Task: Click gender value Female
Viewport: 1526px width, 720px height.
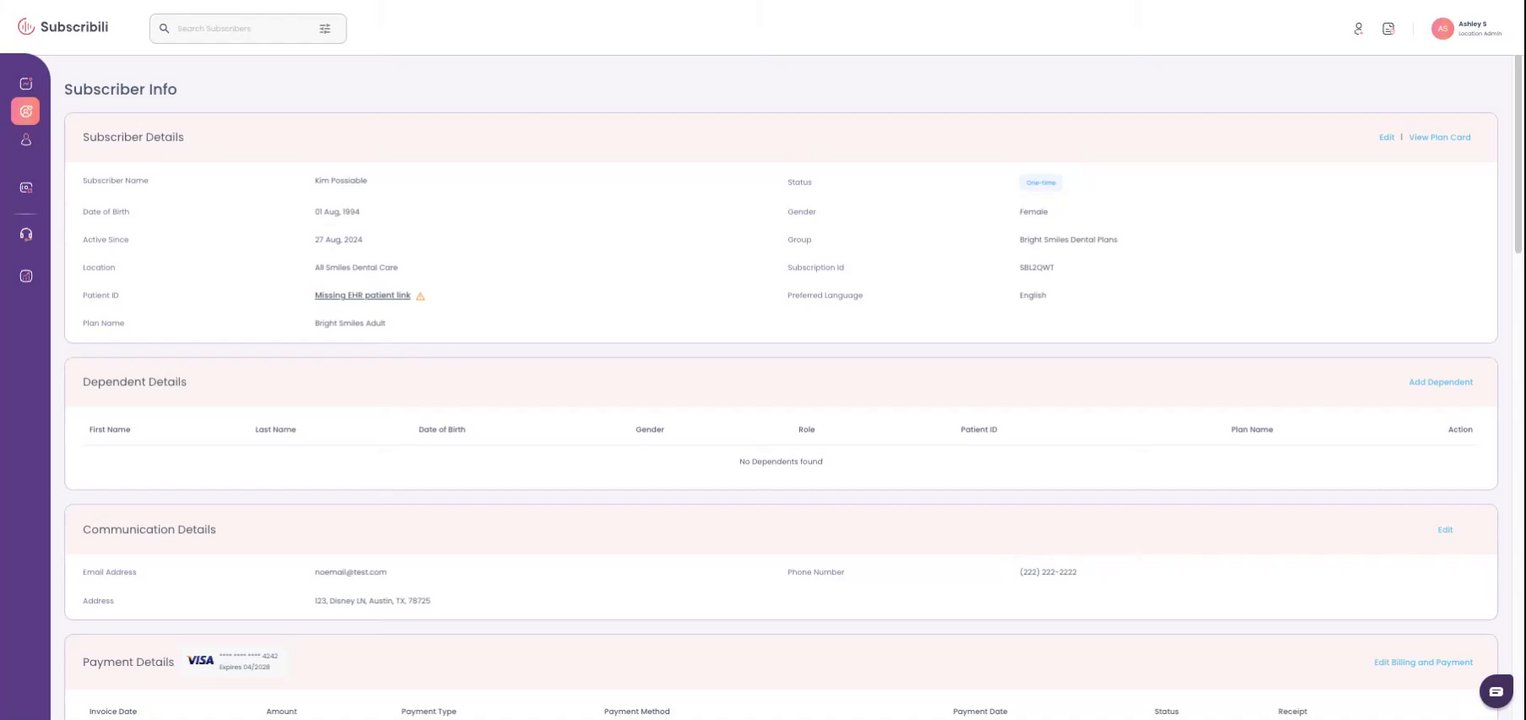Action: click(1034, 212)
